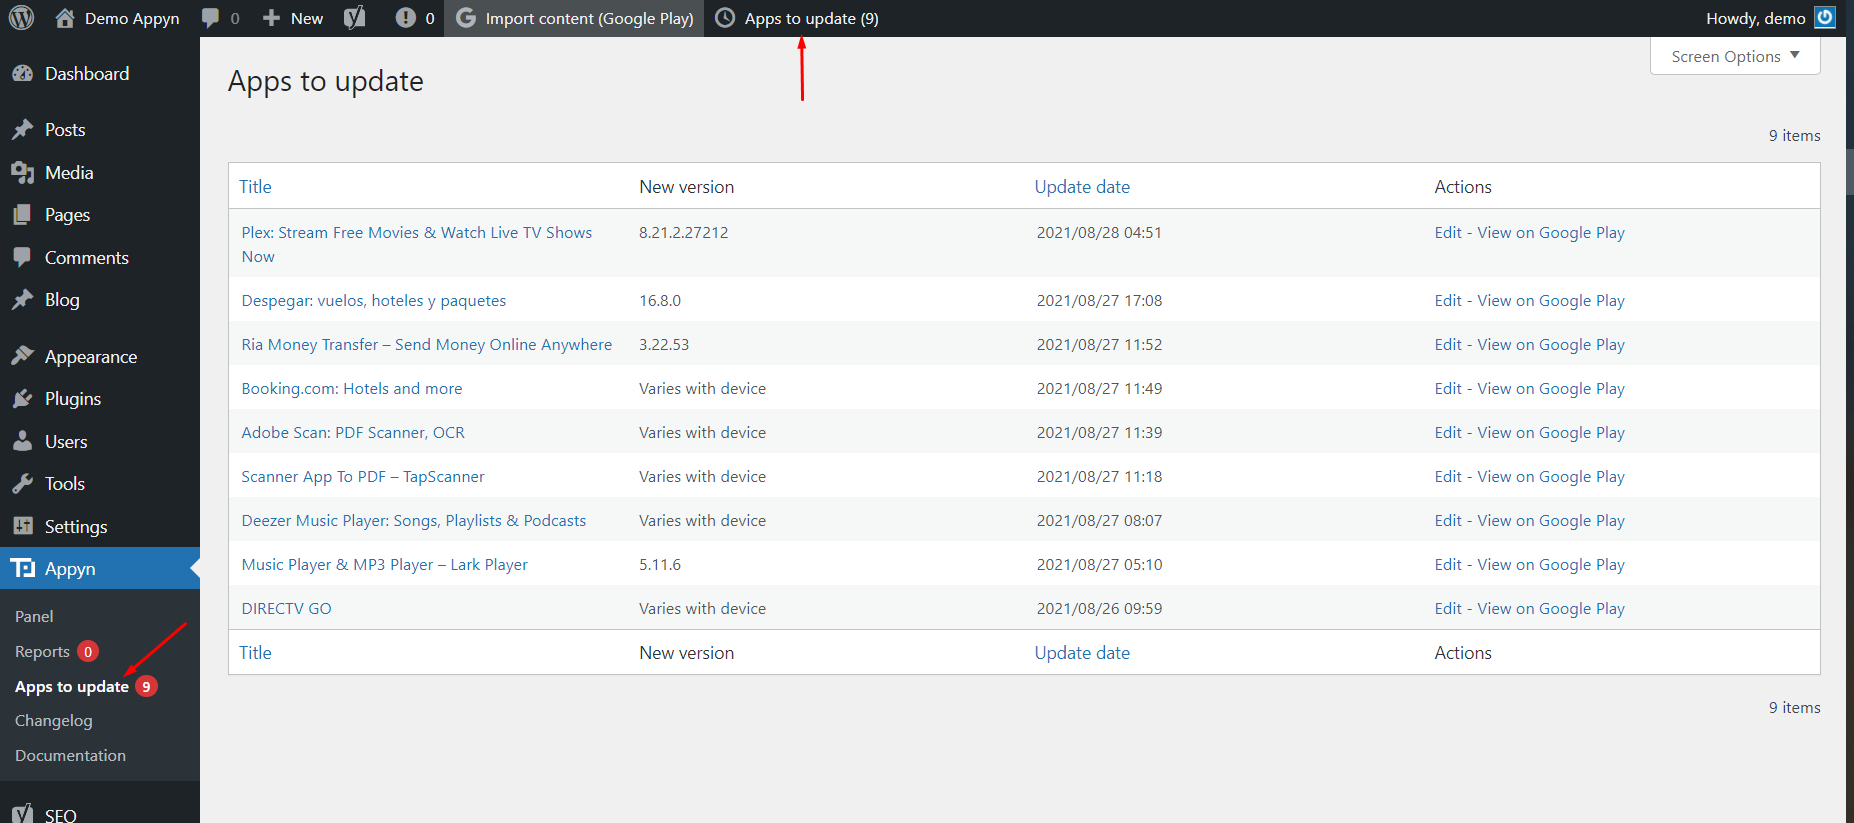This screenshot has width=1854, height=823.
Task: Select the 2021/08/26 09:59 date cell
Action: (1099, 609)
